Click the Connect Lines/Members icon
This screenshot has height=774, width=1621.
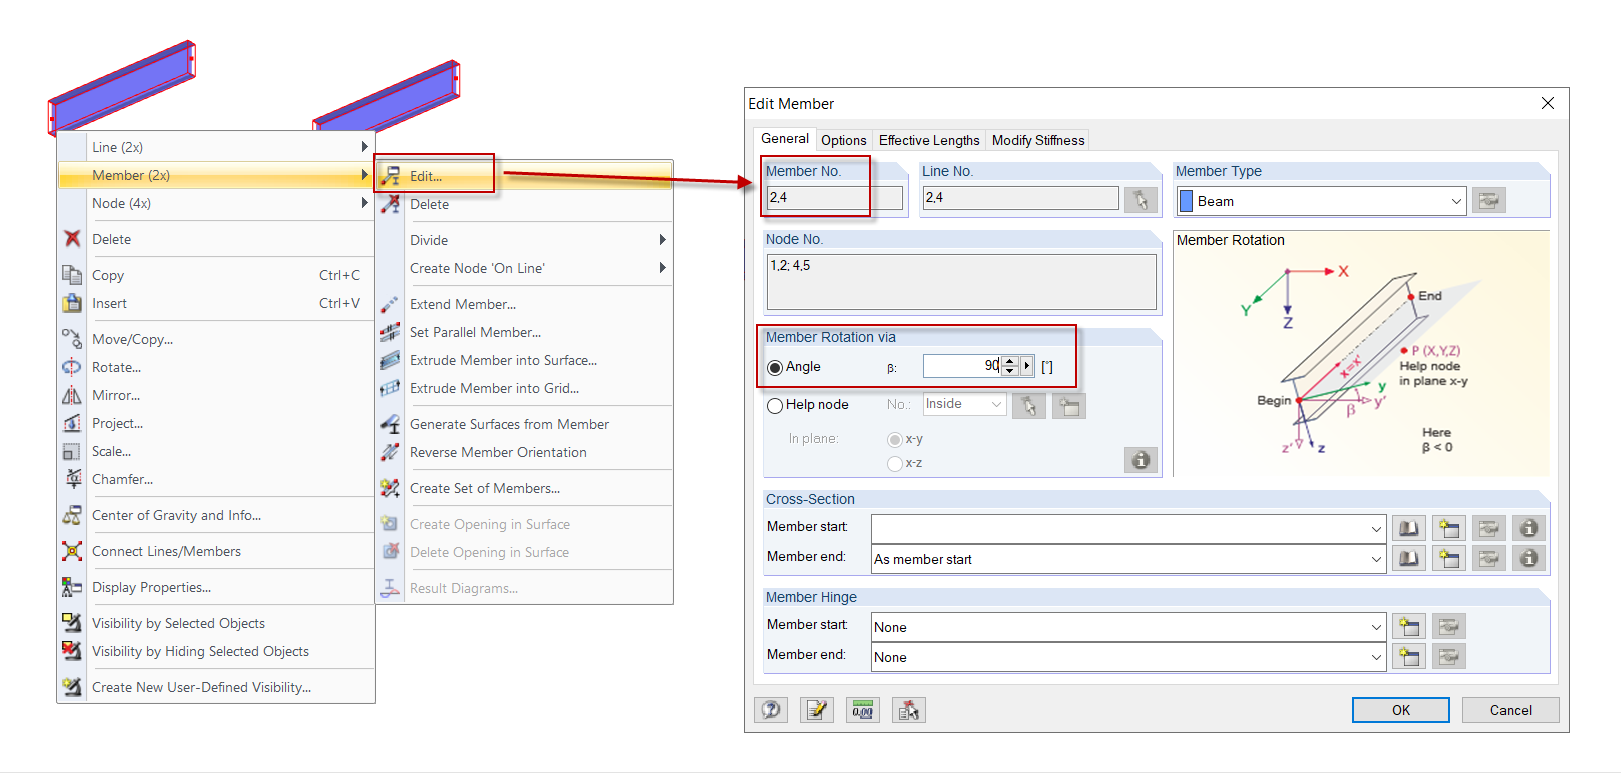72,551
